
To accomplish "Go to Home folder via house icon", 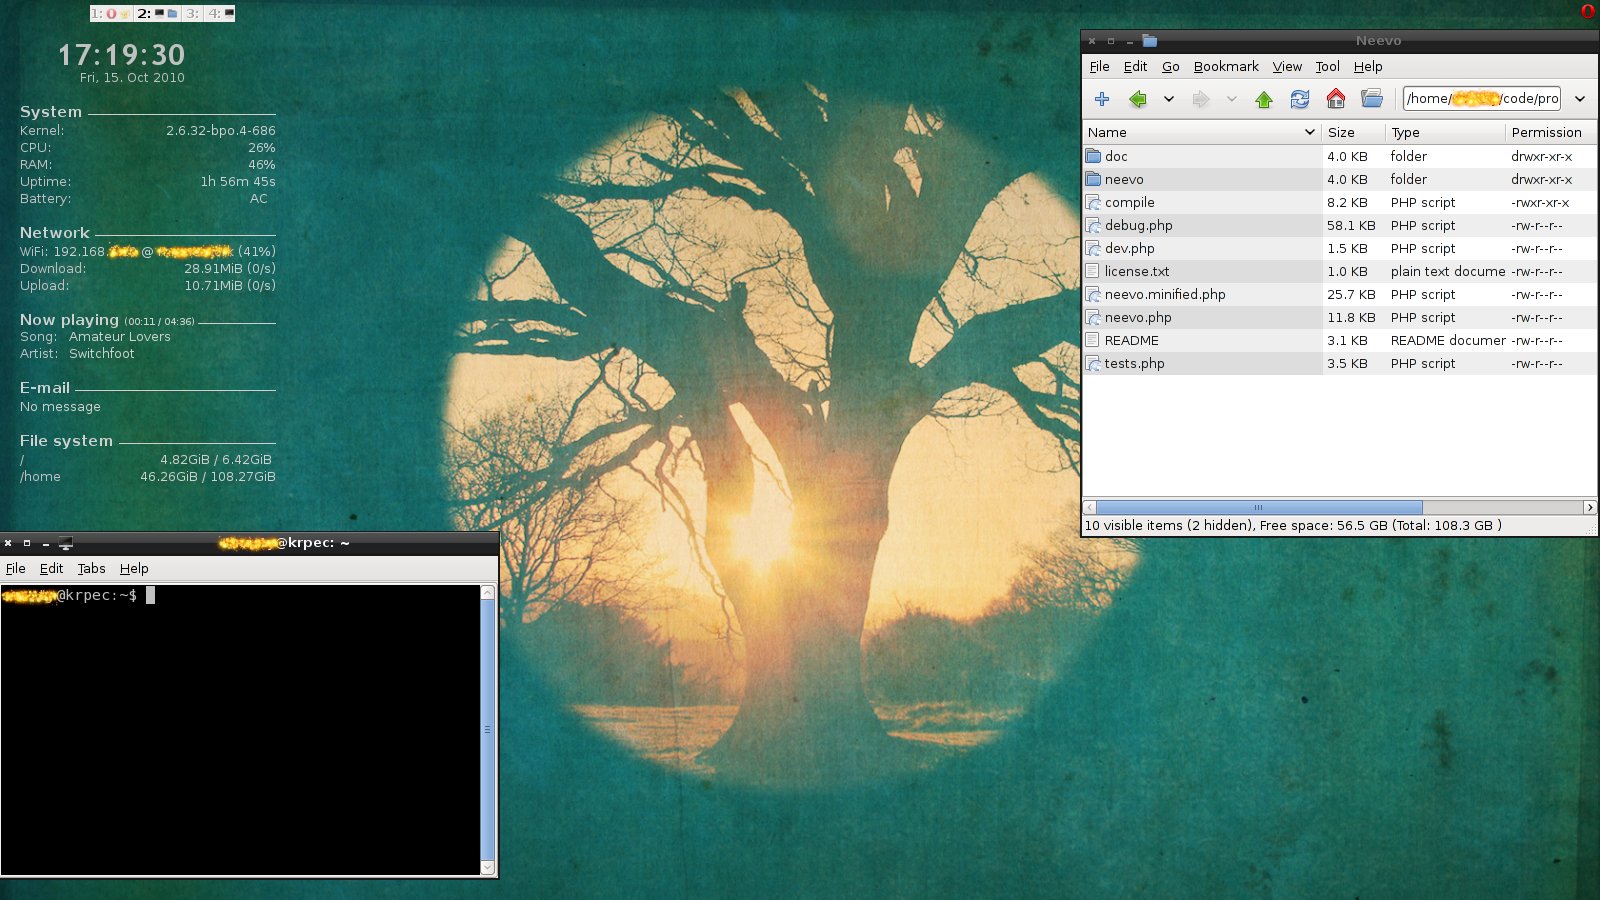I will click(1335, 99).
